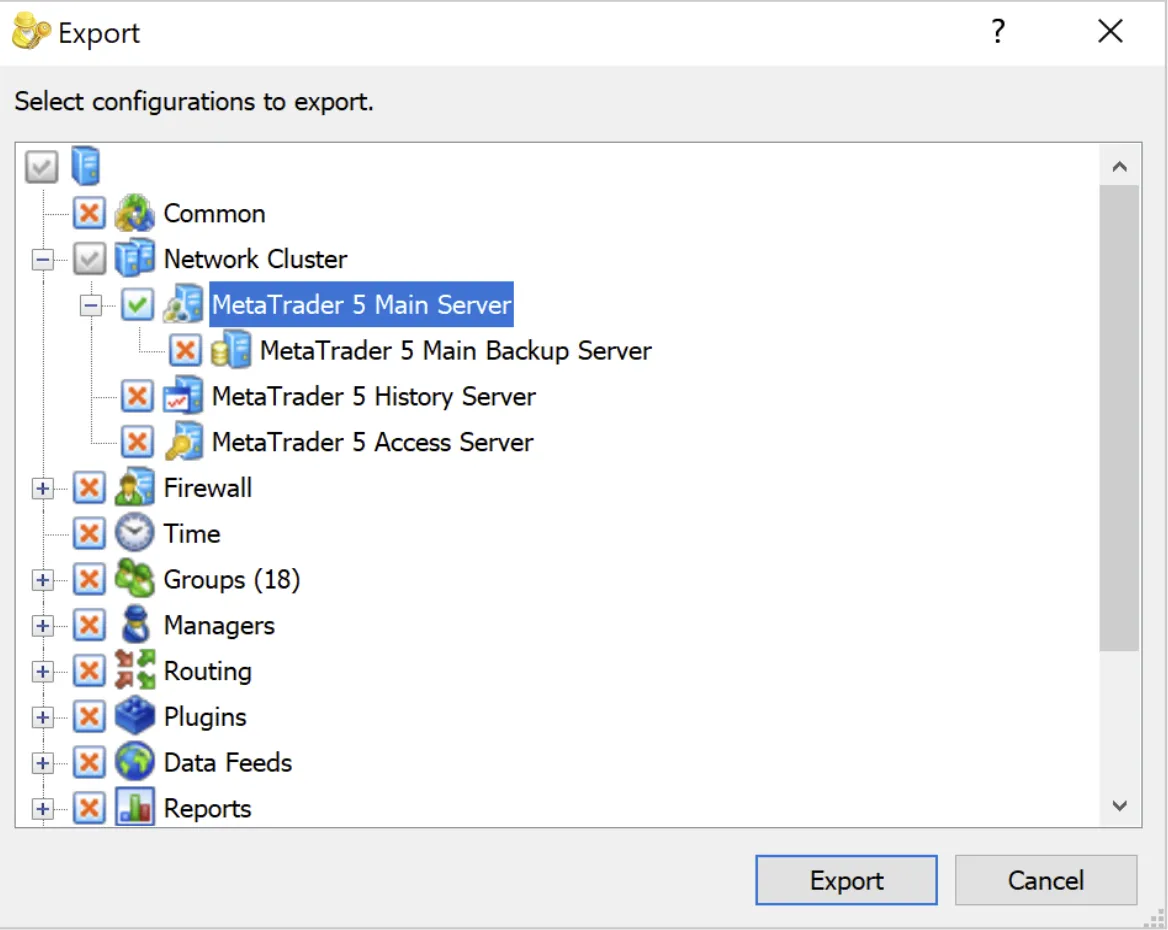Screen dimensions: 1168x930
Task: Enable the Access Server checkbox
Action: point(137,442)
